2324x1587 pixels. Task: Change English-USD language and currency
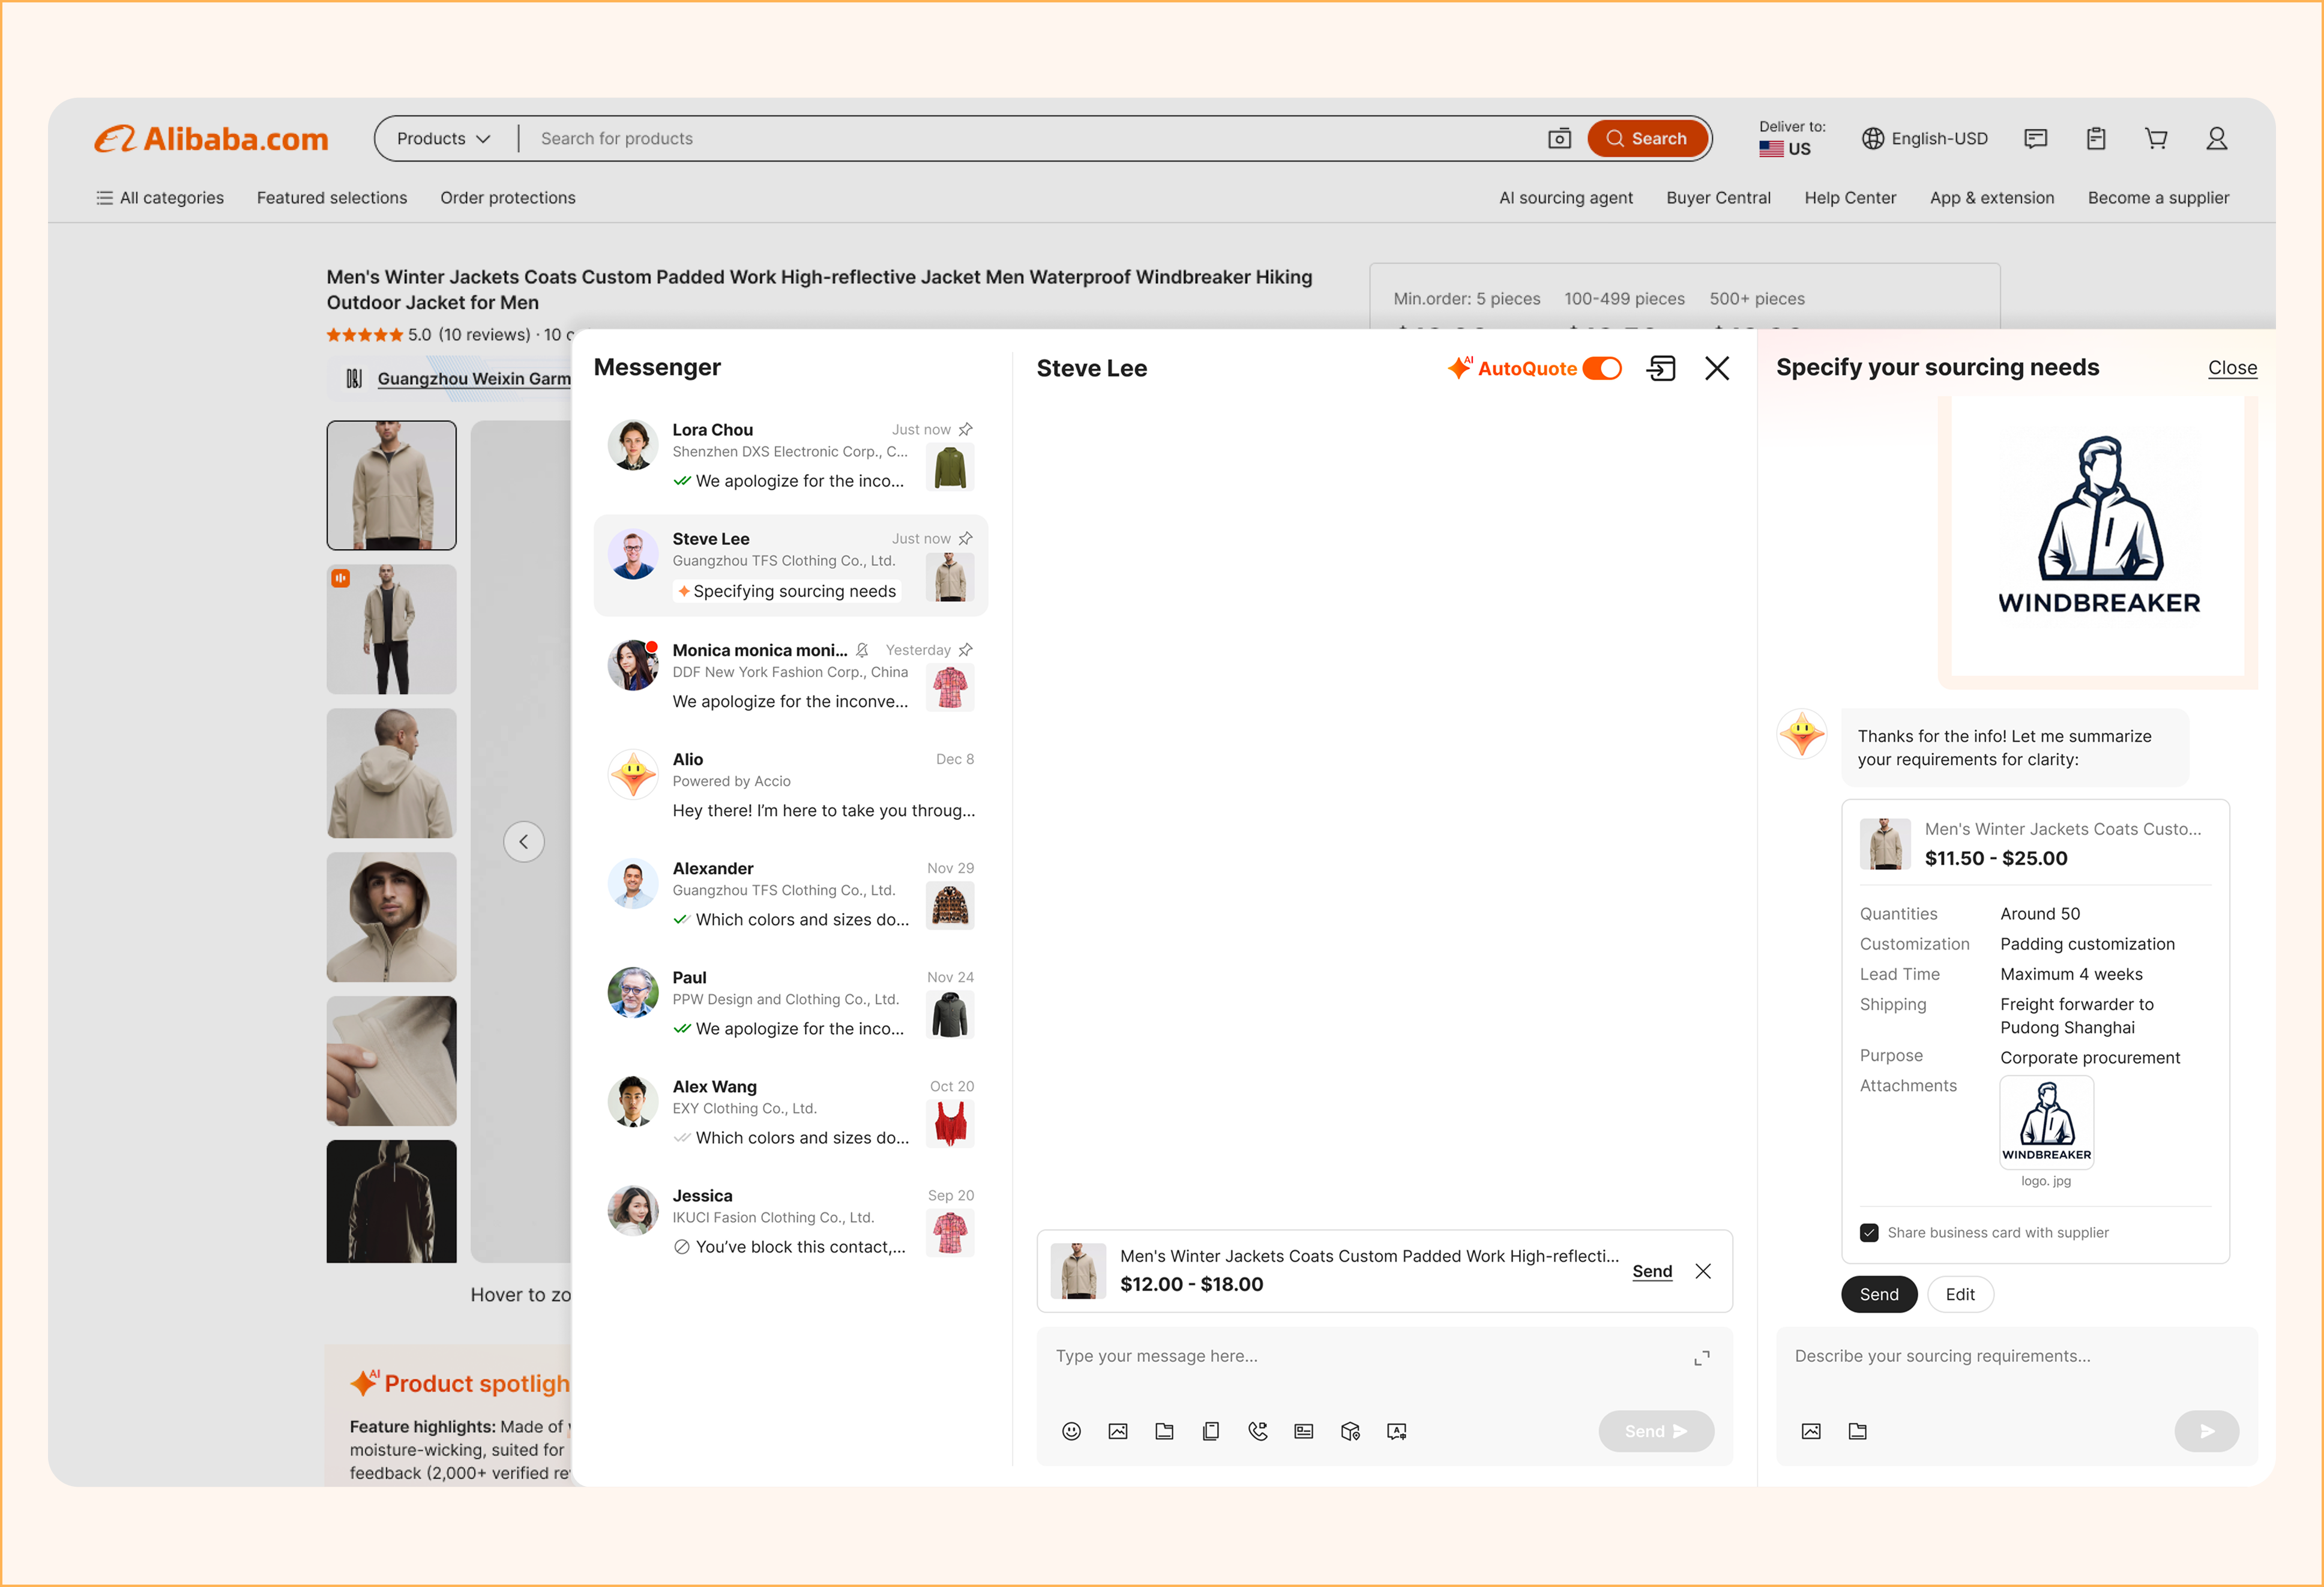pyautogui.click(x=1925, y=139)
